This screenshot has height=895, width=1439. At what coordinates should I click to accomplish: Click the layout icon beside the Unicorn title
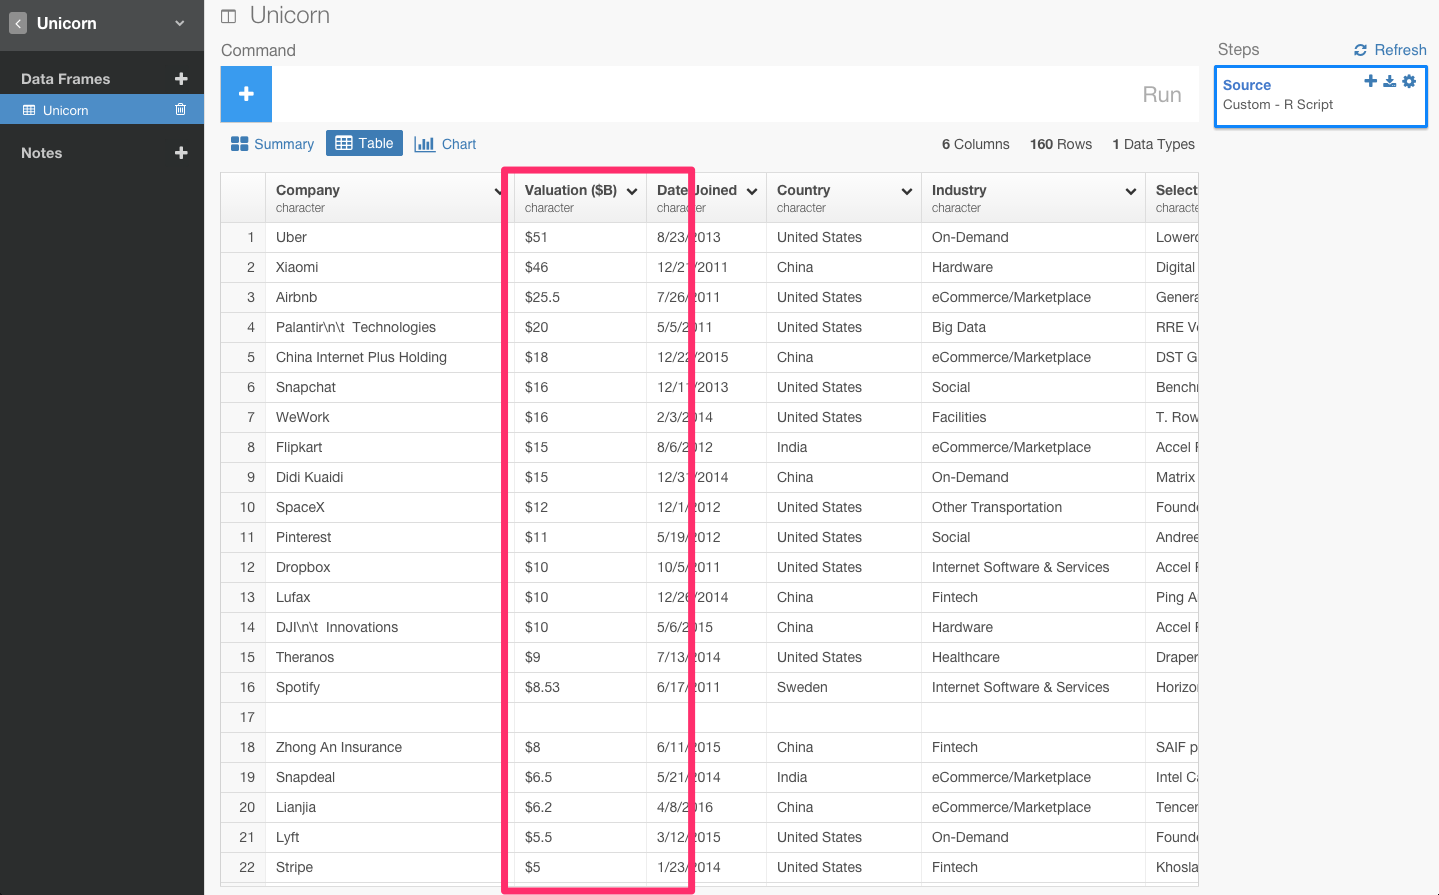(x=229, y=16)
